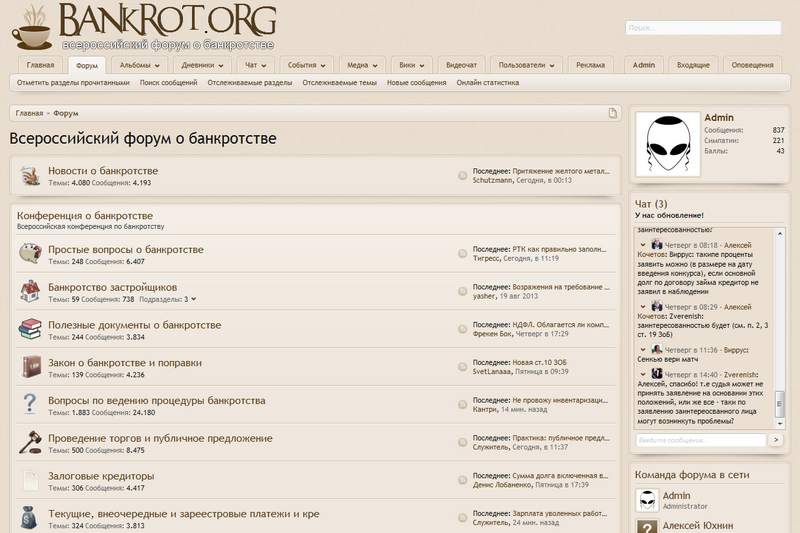This screenshot has height=533, width=800.
Task: Switch to the Видеочат tab
Action: tap(461, 65)
